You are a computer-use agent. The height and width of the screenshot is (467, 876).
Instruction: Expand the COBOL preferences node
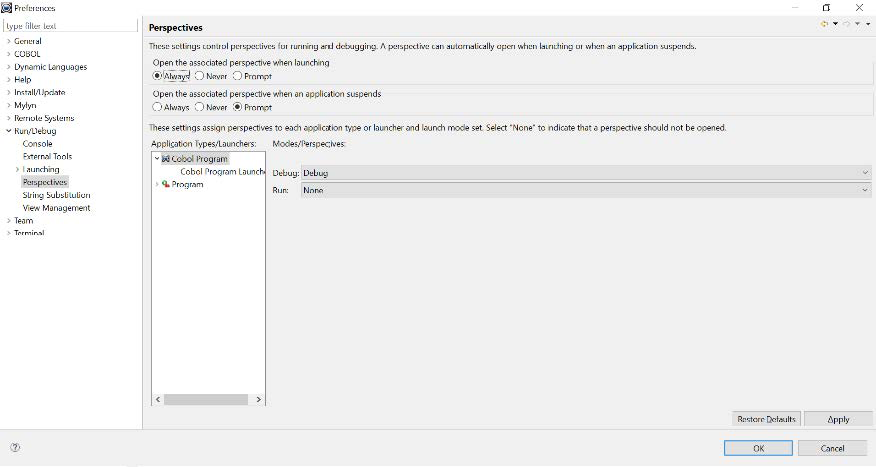(x=8, y=54)
